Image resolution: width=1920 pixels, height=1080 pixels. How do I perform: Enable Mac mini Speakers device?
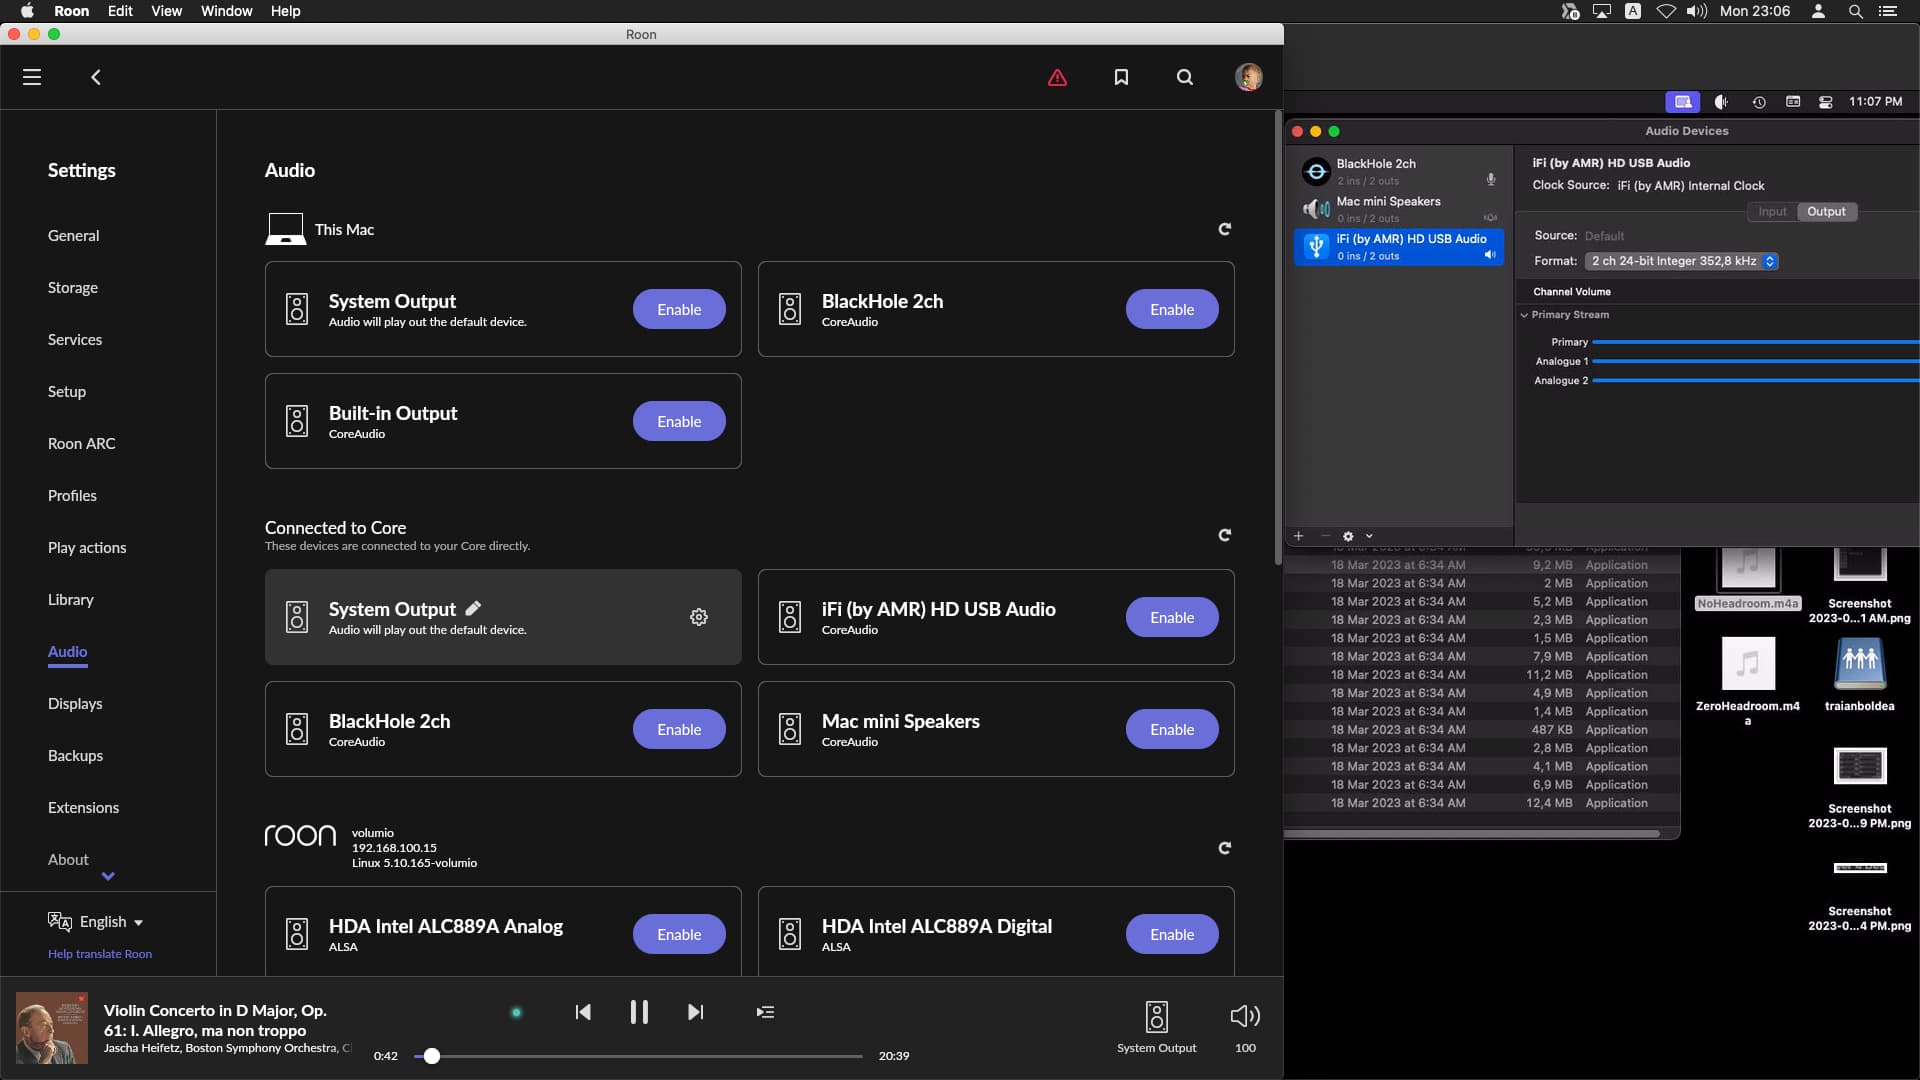tap(1172, 729)
